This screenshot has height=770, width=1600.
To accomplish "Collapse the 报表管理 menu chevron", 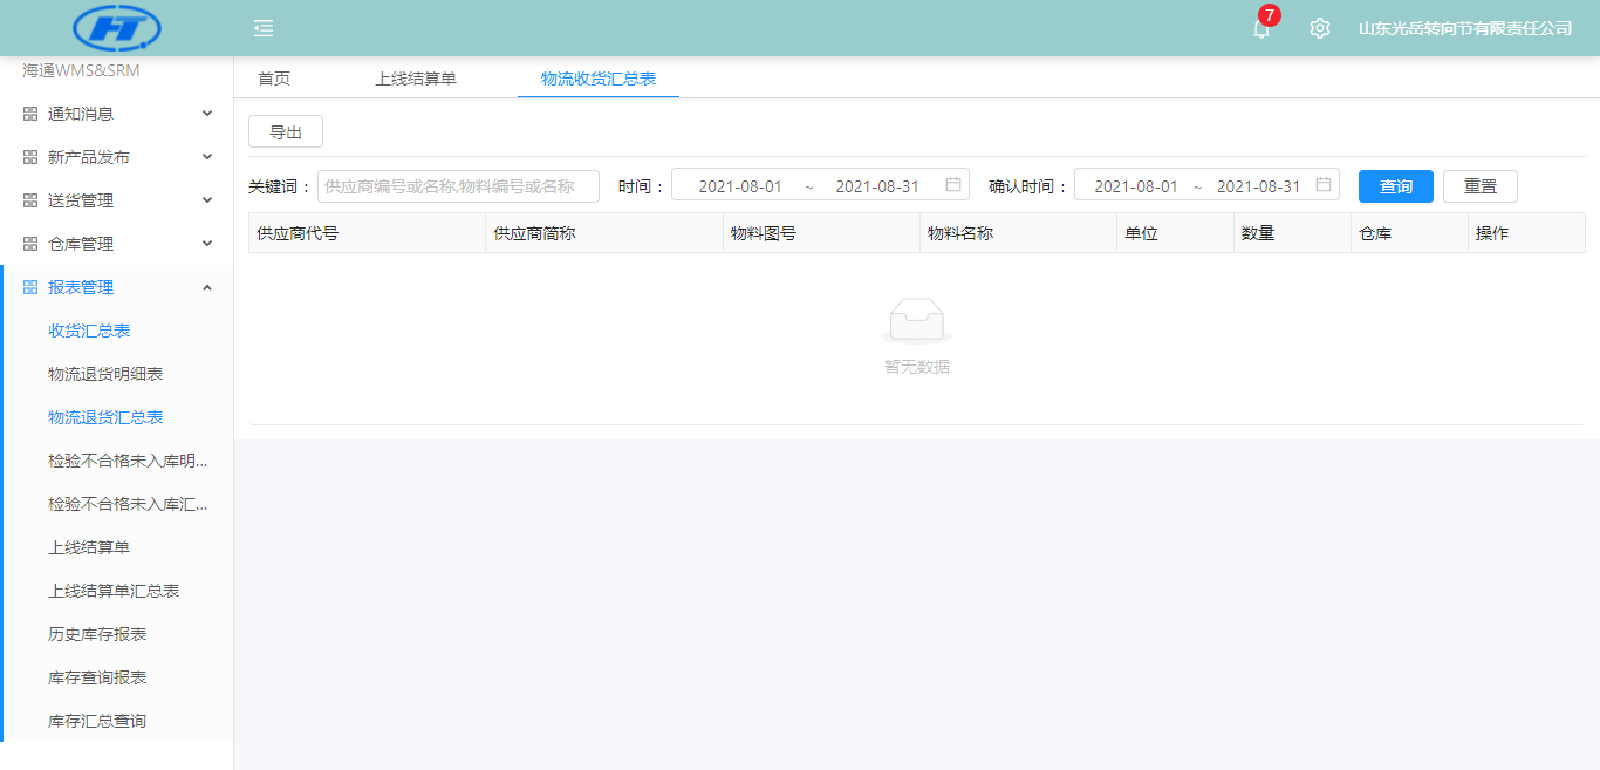I will [x=207, y=288].
